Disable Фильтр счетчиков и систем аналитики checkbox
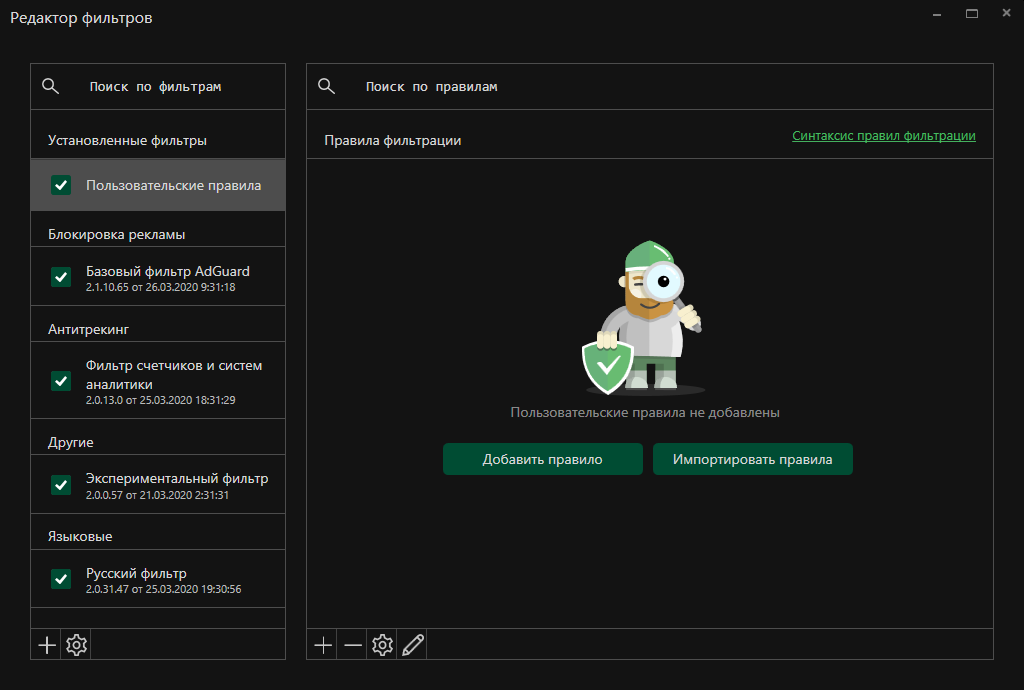This screenshot has width=1024, height=690. 61,381
